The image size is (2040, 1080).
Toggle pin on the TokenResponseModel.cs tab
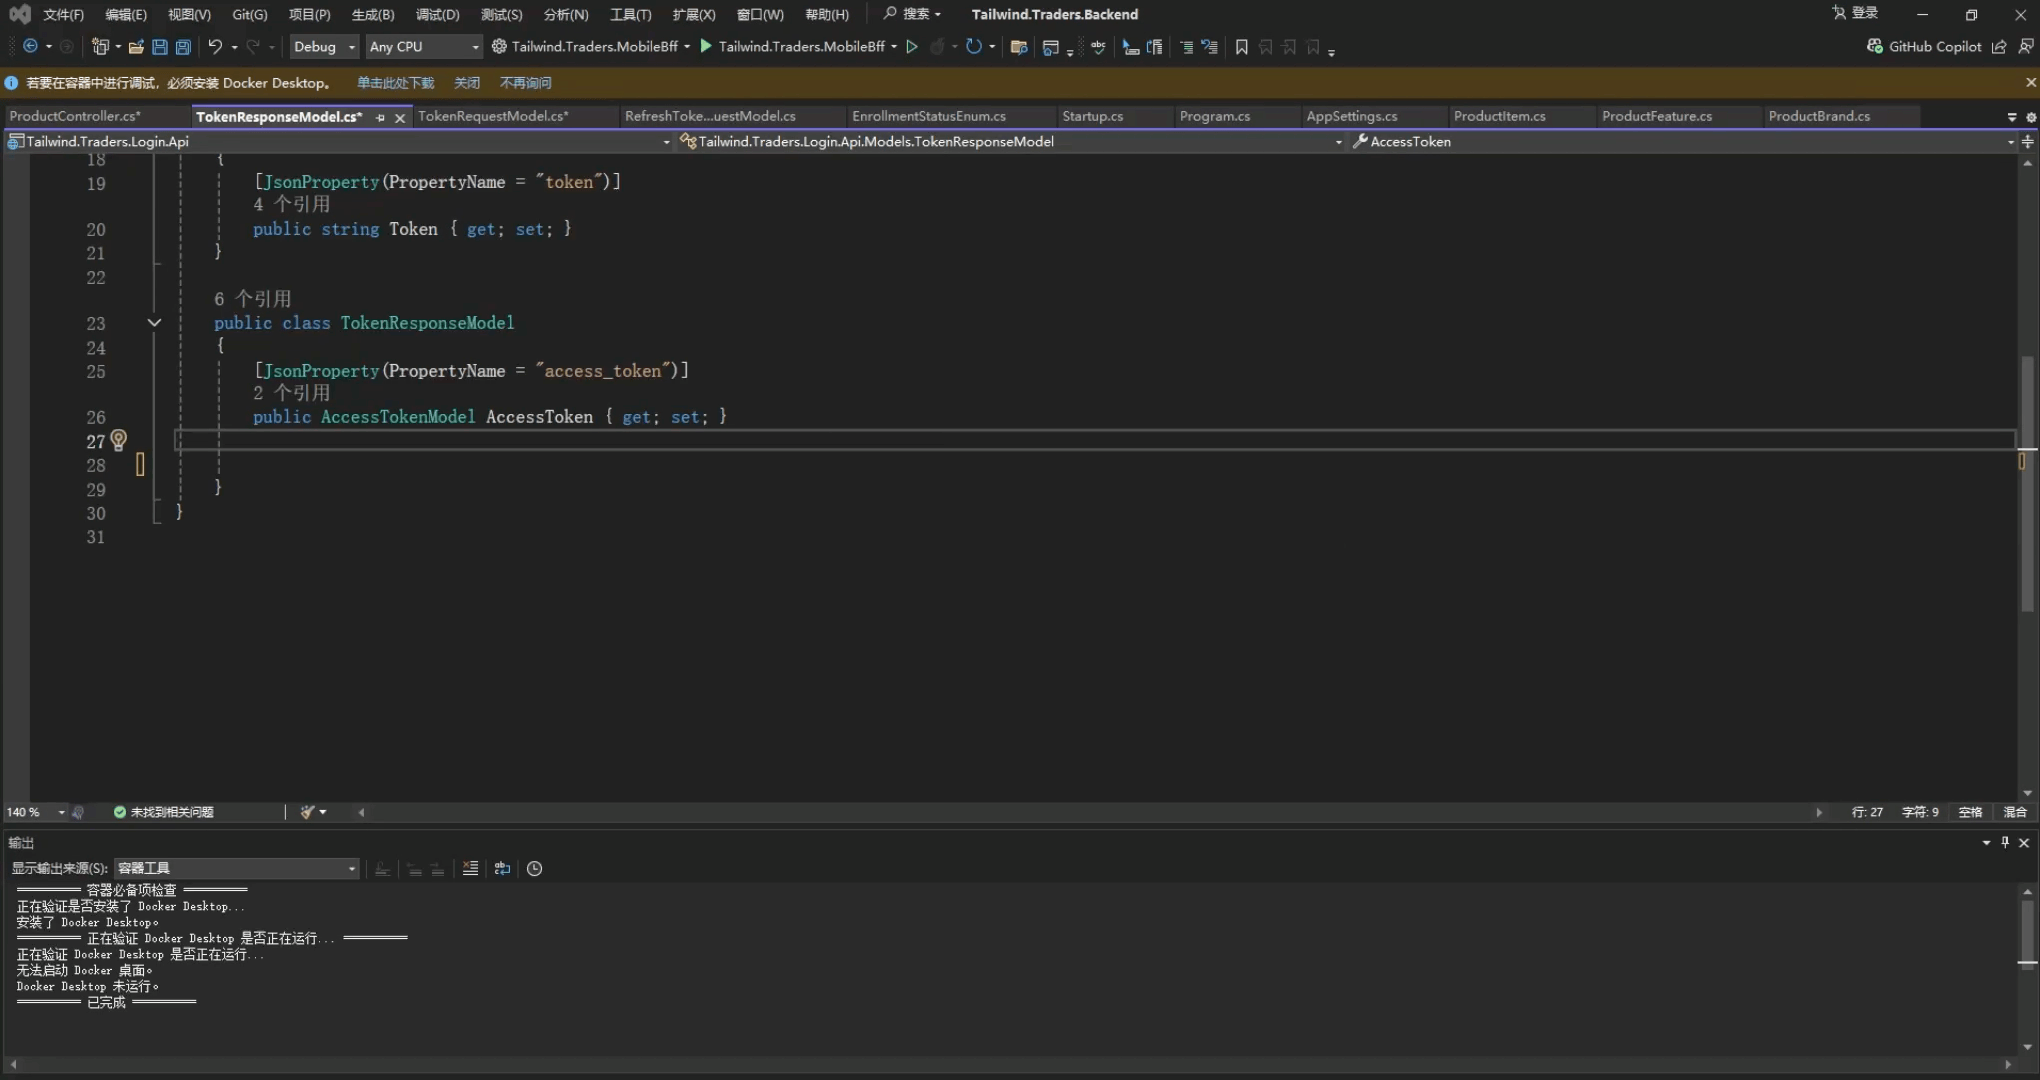point(380,118)
